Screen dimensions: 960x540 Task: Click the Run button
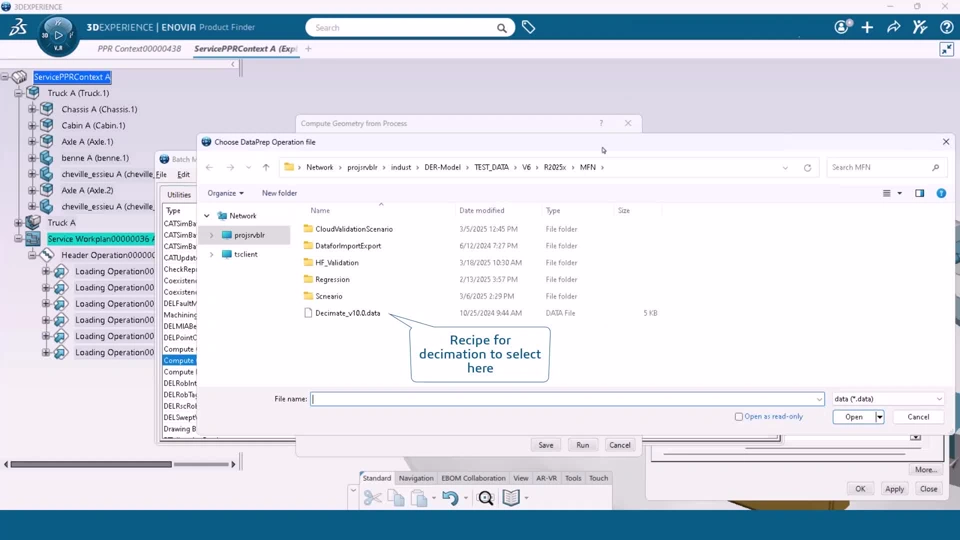point(582,445)
